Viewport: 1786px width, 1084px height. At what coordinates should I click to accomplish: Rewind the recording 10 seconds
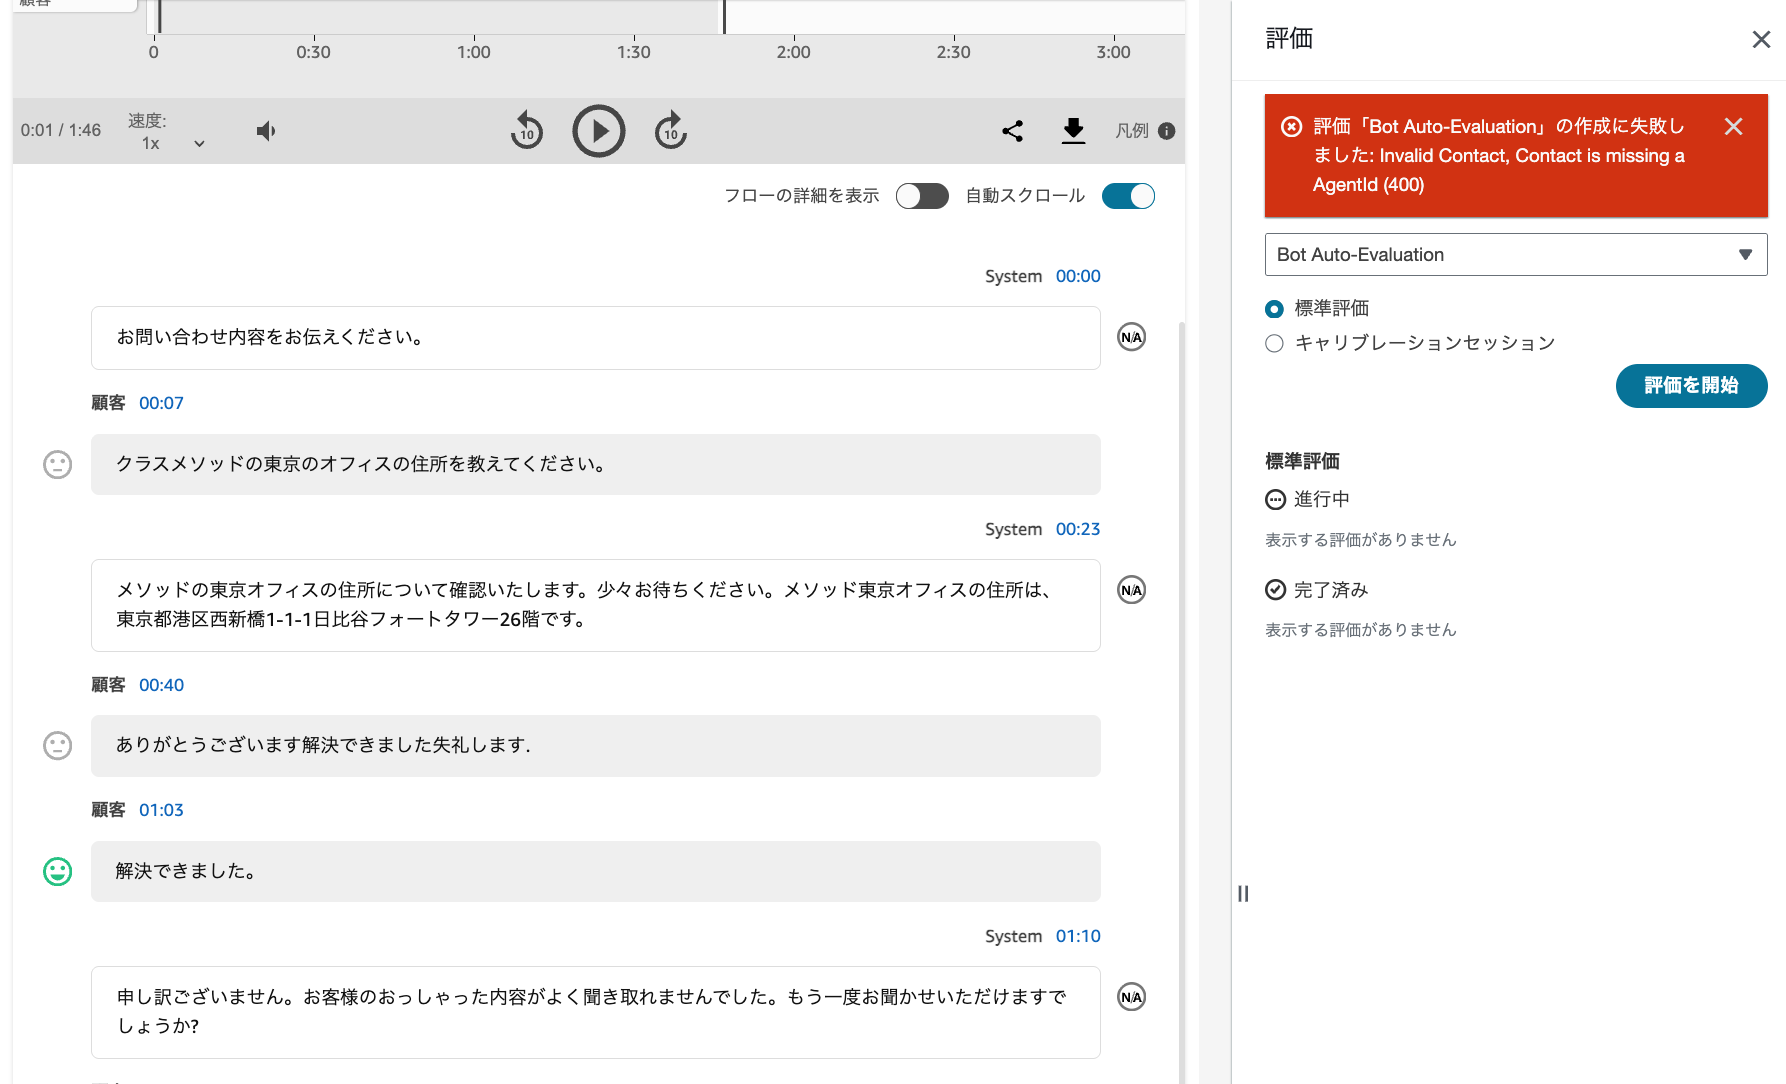coord(527,131)
